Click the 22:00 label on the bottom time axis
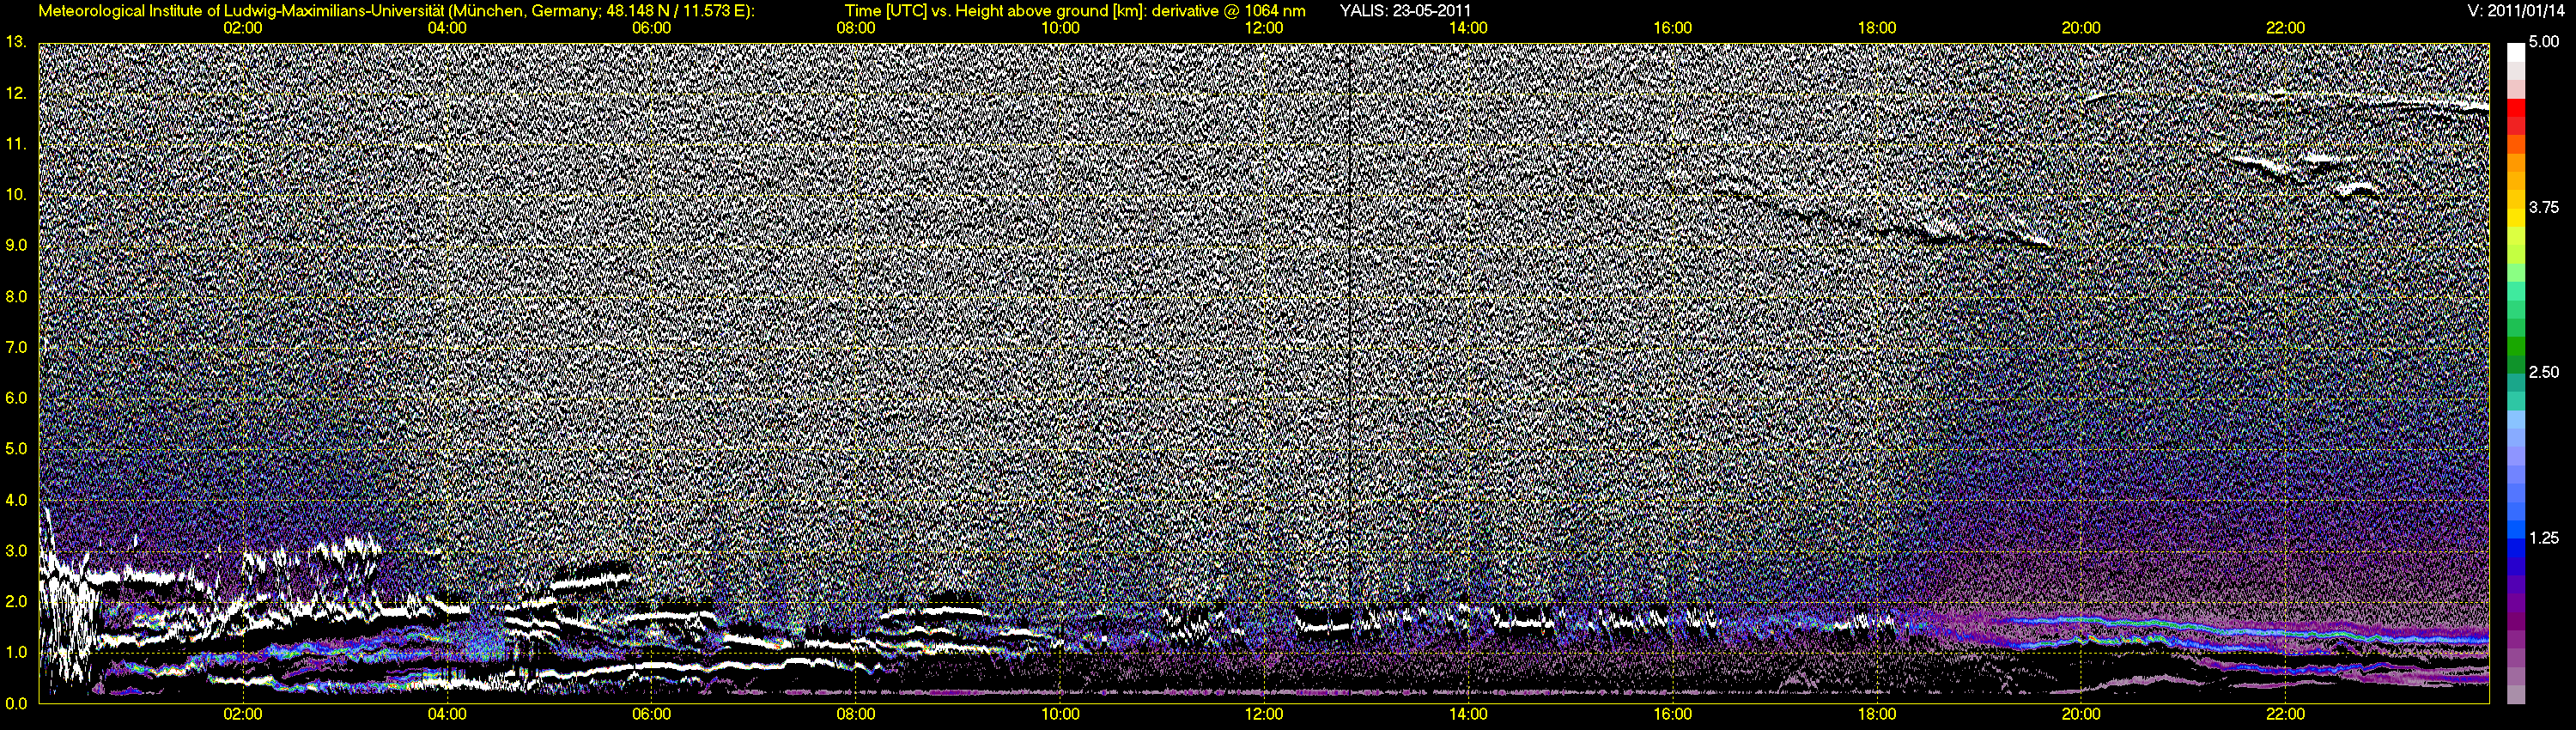The image size is (2576, 730). coord(2286,714)
